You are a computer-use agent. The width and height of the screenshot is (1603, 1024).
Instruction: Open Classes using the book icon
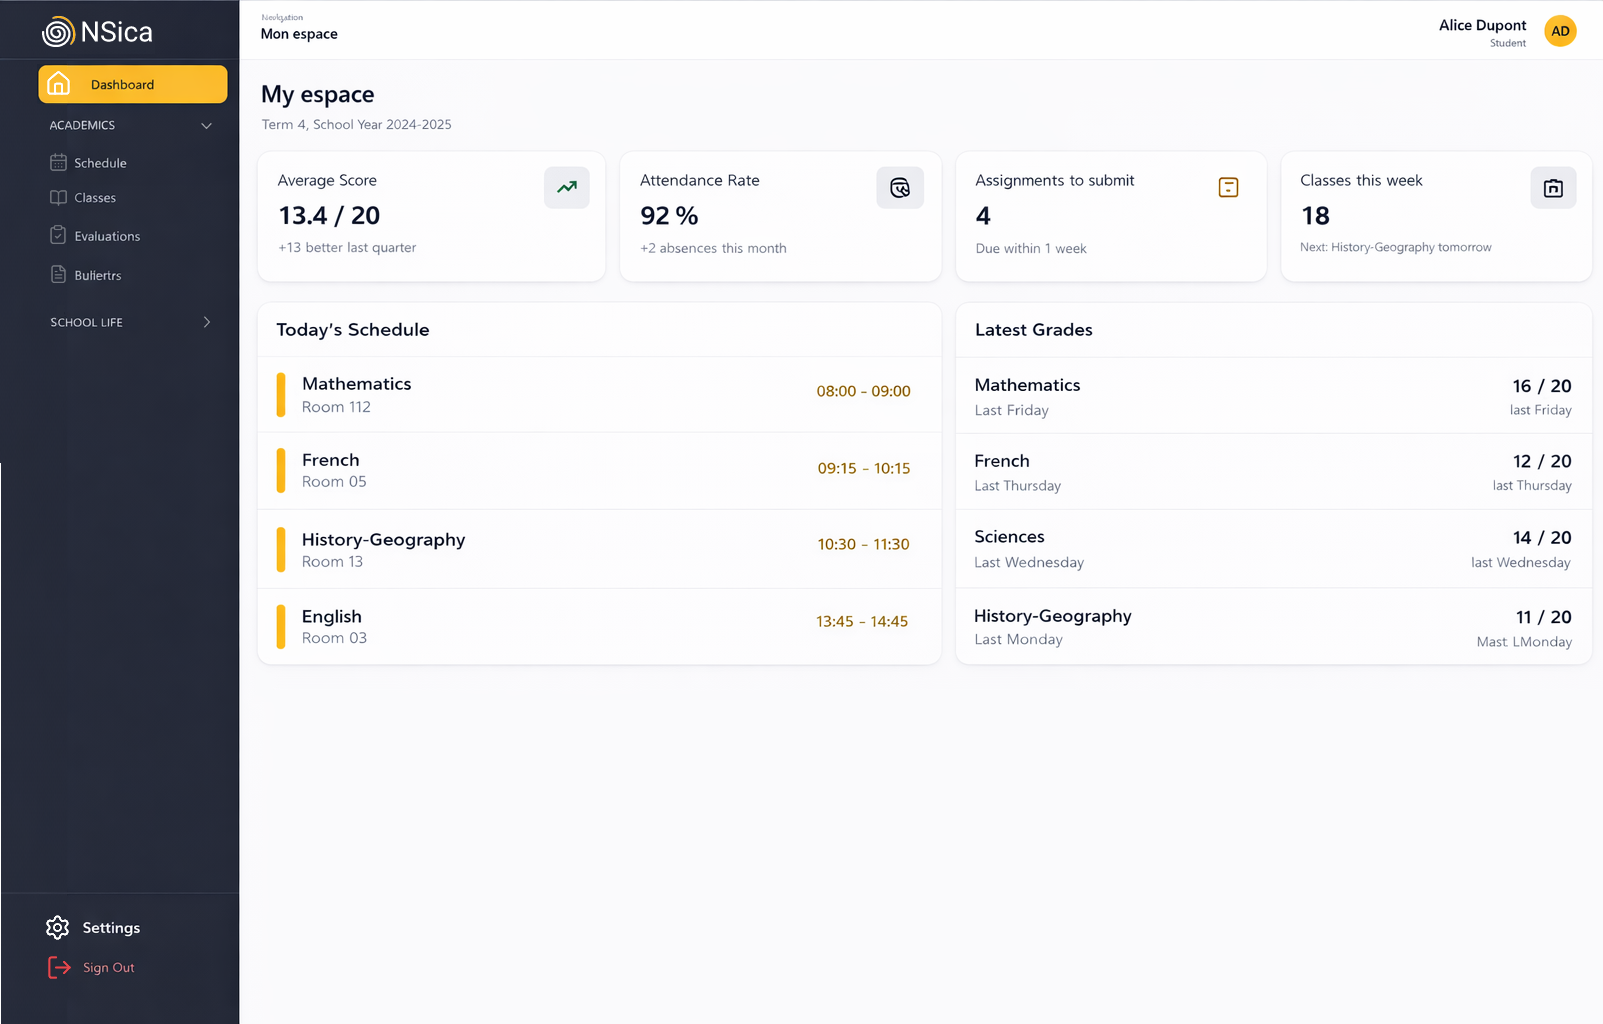tap(60, 197)
